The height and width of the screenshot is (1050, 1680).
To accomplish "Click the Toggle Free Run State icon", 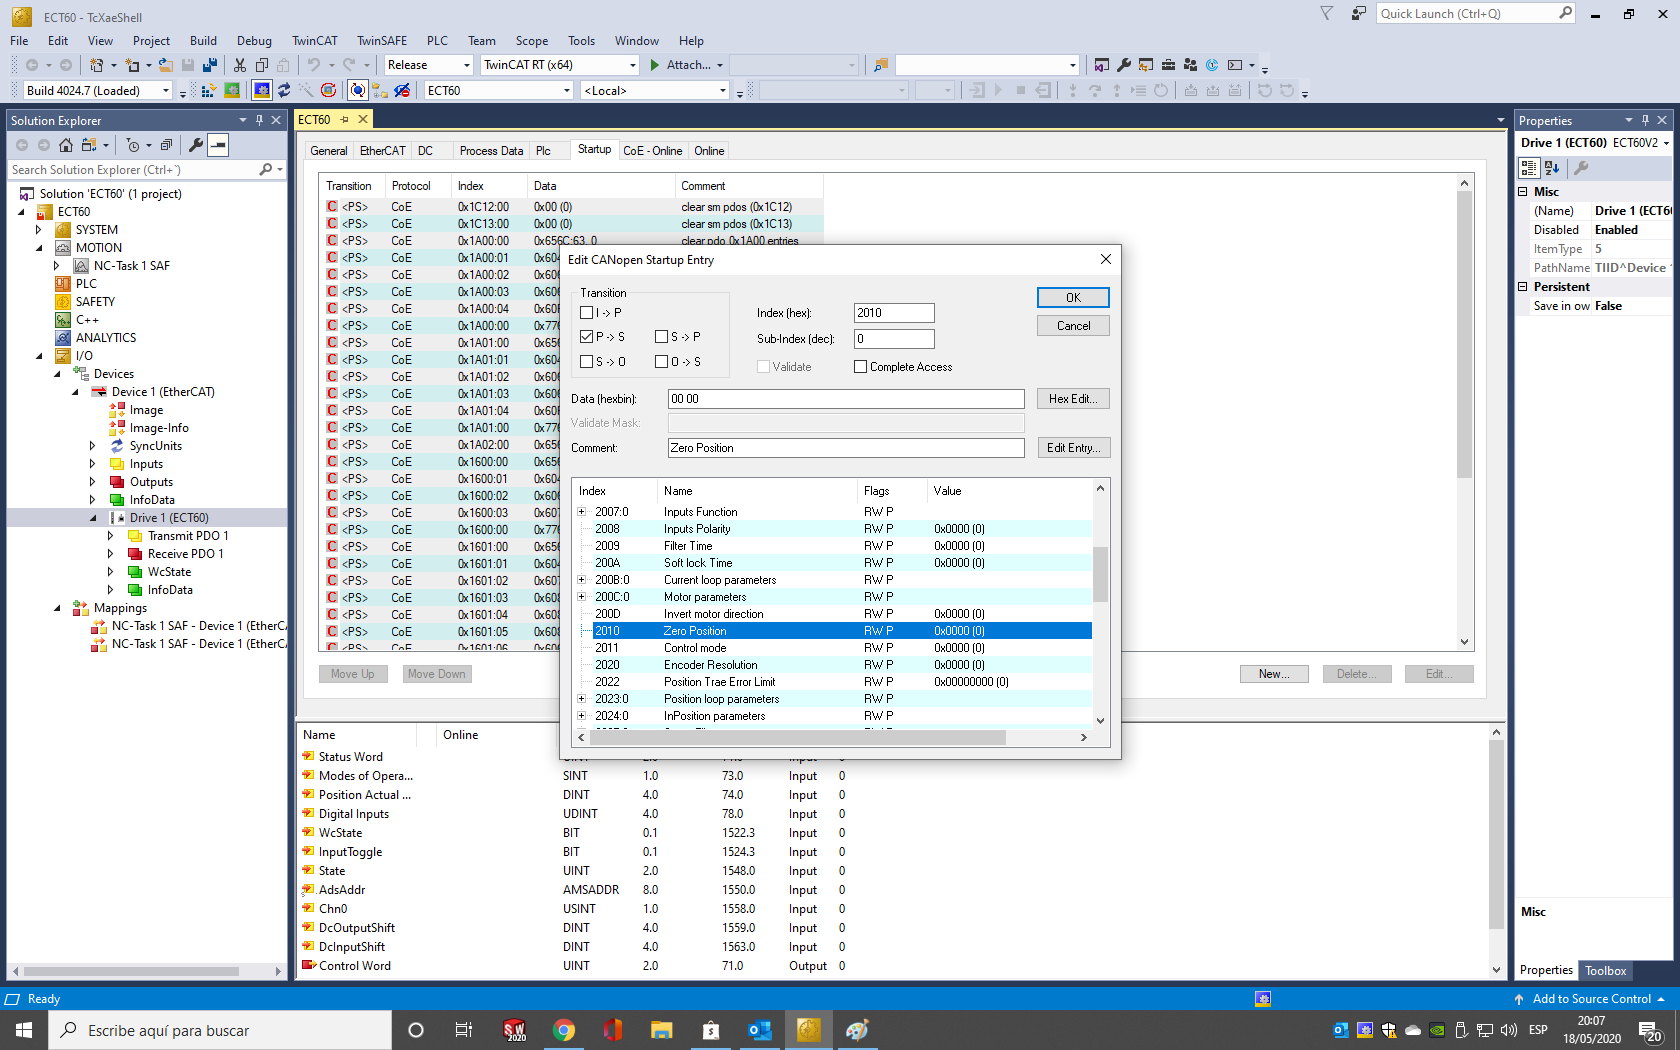I will coord(328,91).
